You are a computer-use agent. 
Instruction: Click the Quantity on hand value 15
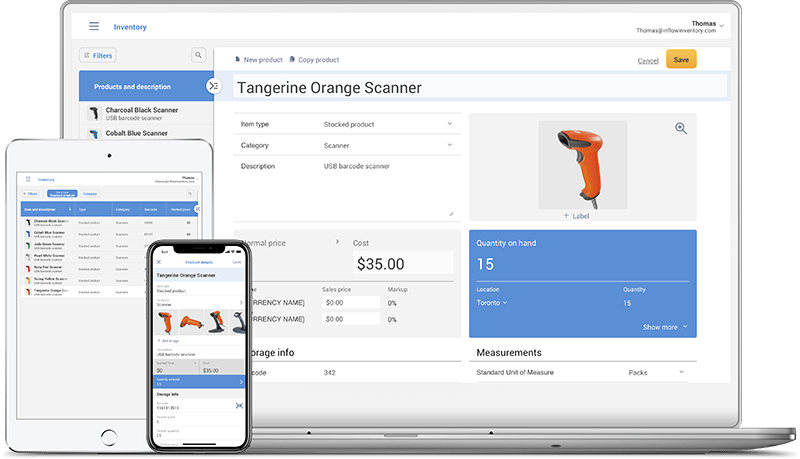[x=485, y=264]
